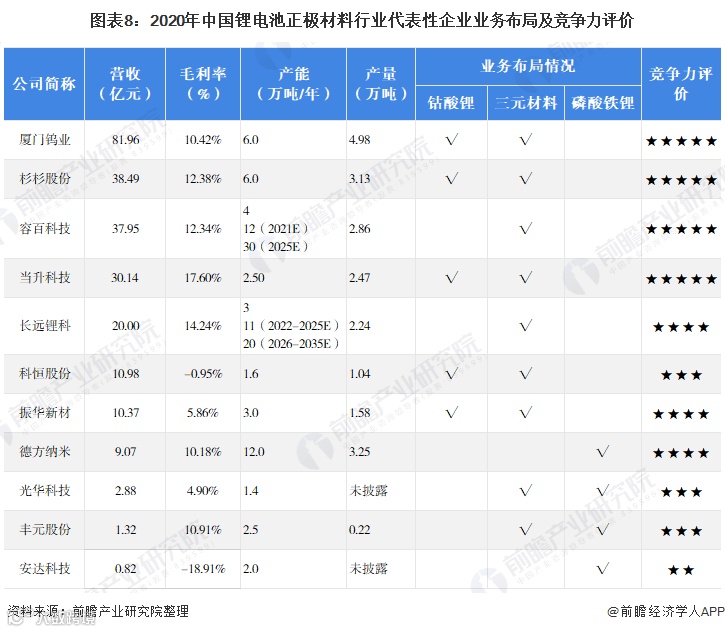The width and height of the screenshot is (725, 632).
Task: Click 长远锂科 four-star rating
Action: [681, 327]
